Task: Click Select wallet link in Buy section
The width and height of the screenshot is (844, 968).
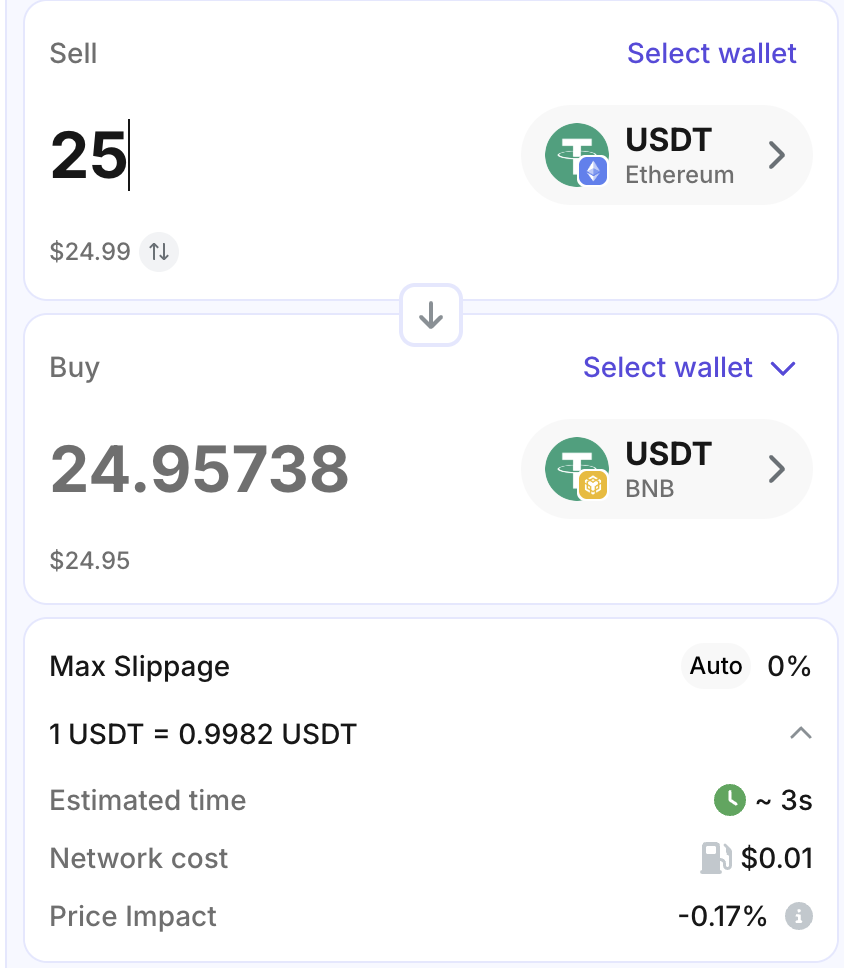Action: (x=667, y=368)
